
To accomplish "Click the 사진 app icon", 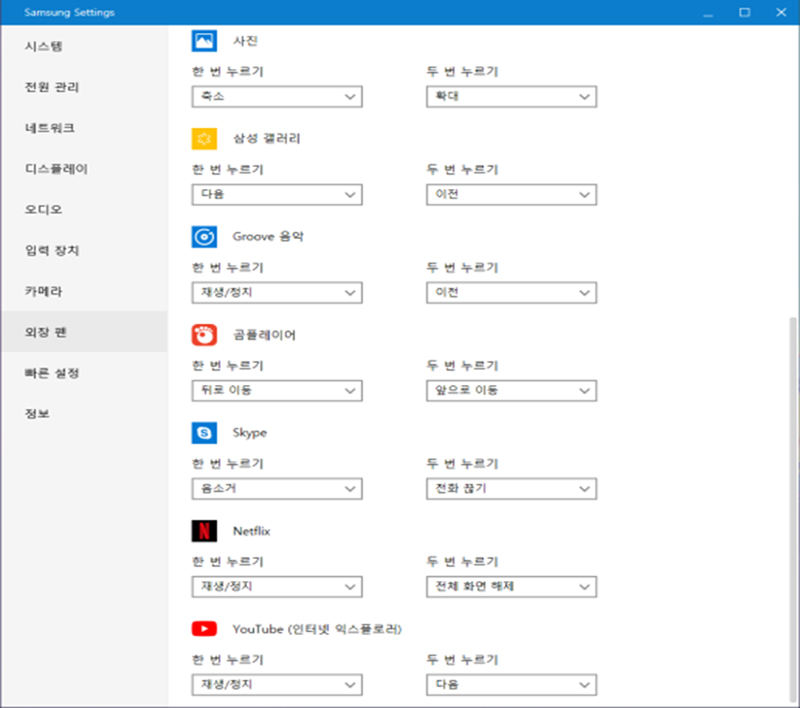I will (202, 40).
